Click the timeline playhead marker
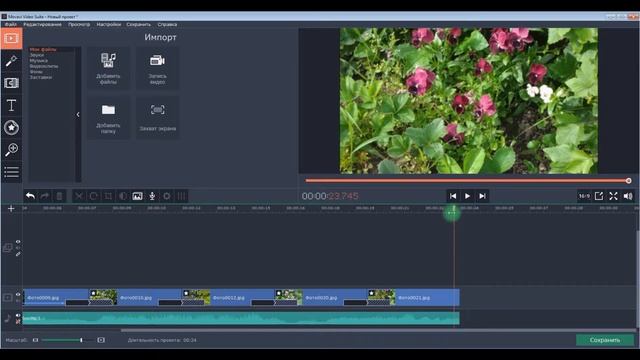Viewport: 640px width, 360px height. [x=452, y=213]
